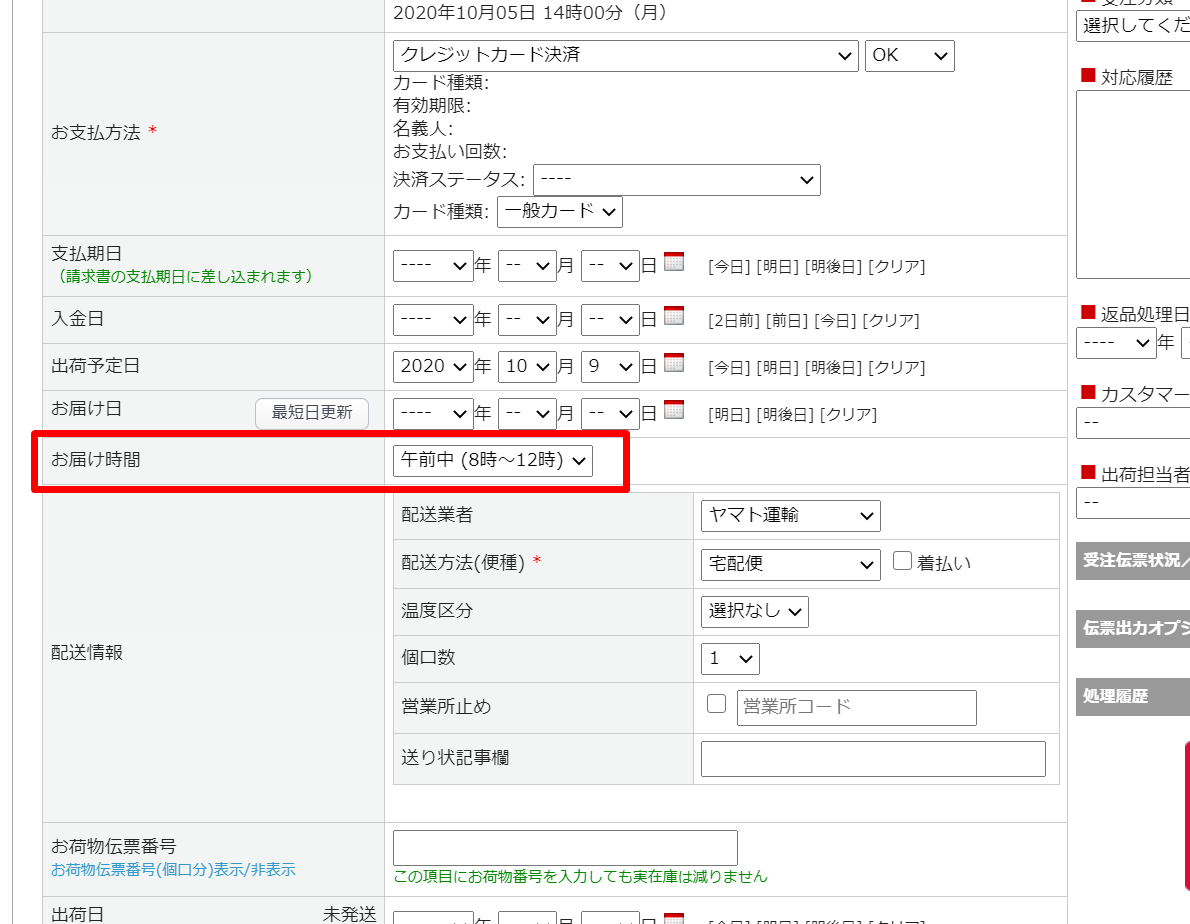Click the 対応履歴 text area
Screen dimensions: 1190x924
1132,184
